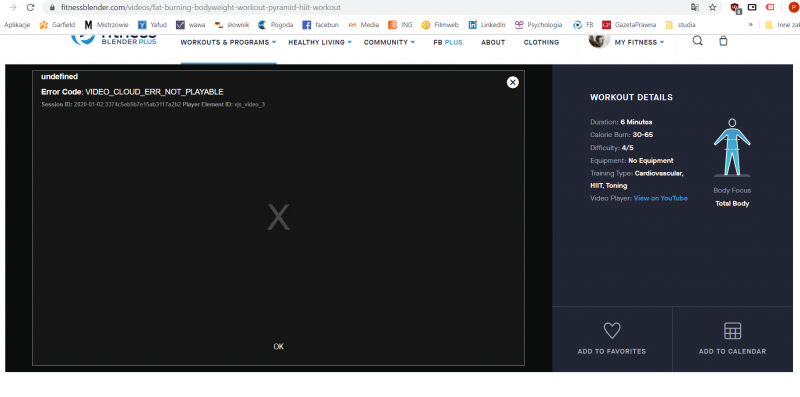The width and height of the screenshot is (800, 397).
Task: Open Pogoda bookmark
Action: click(x=276, y=24)
